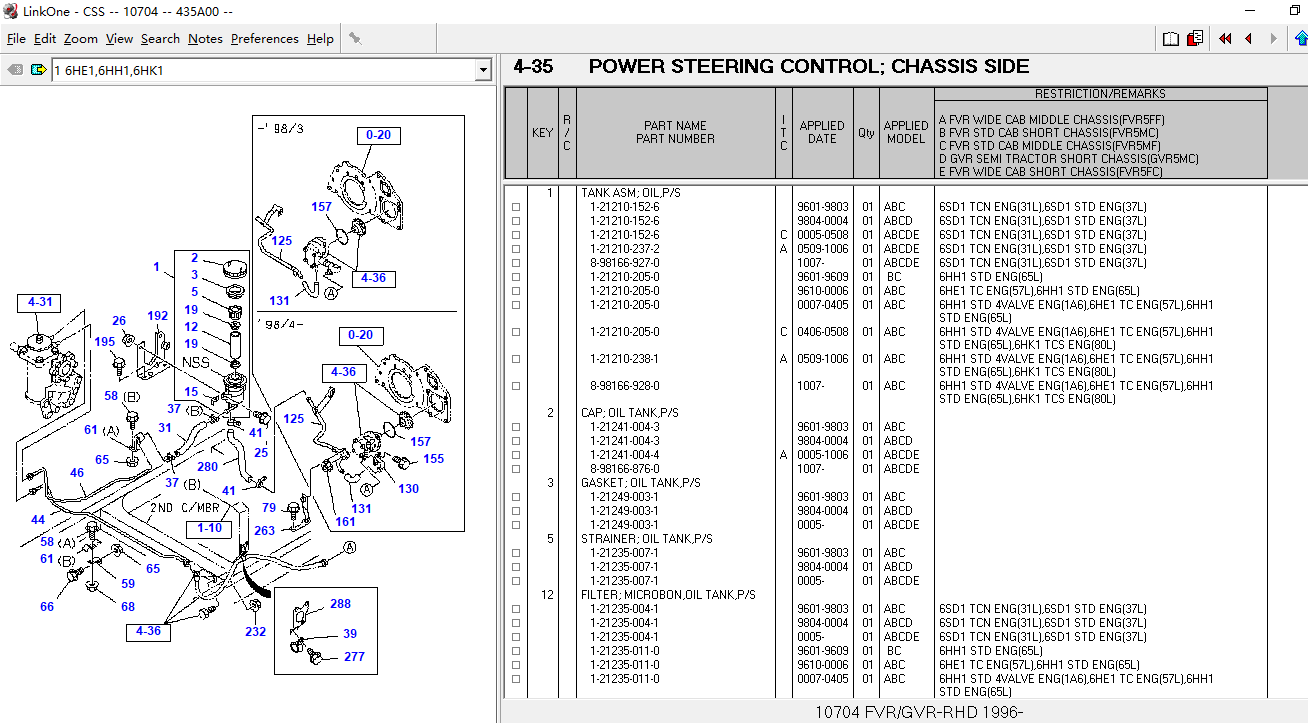Viewport: 1308px width, 723px height.
Task: Open the View menu
Action: pos(119,39)
